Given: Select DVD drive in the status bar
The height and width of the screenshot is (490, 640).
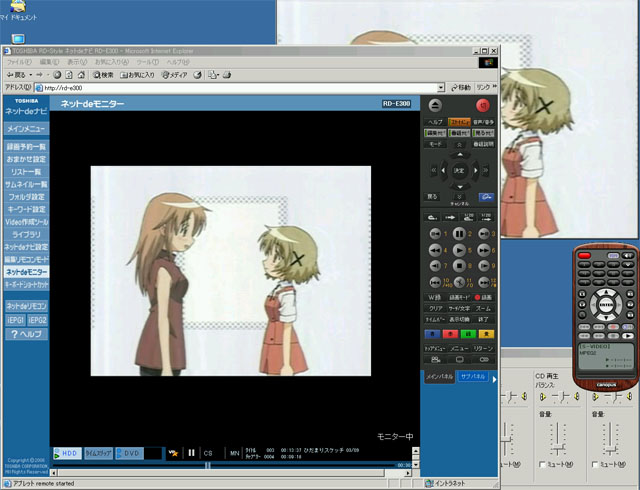Looking at the screenshot, I should point(129,453).
